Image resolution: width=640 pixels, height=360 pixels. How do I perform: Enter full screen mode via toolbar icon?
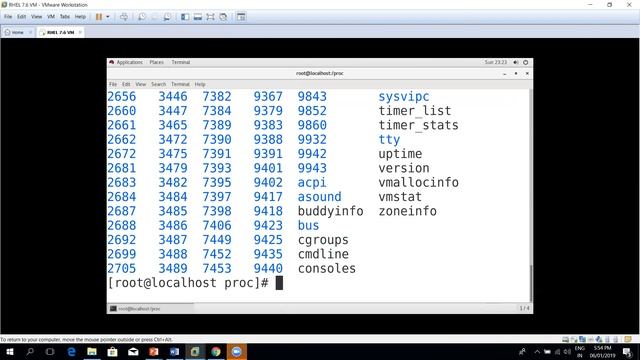pos(210,17)
